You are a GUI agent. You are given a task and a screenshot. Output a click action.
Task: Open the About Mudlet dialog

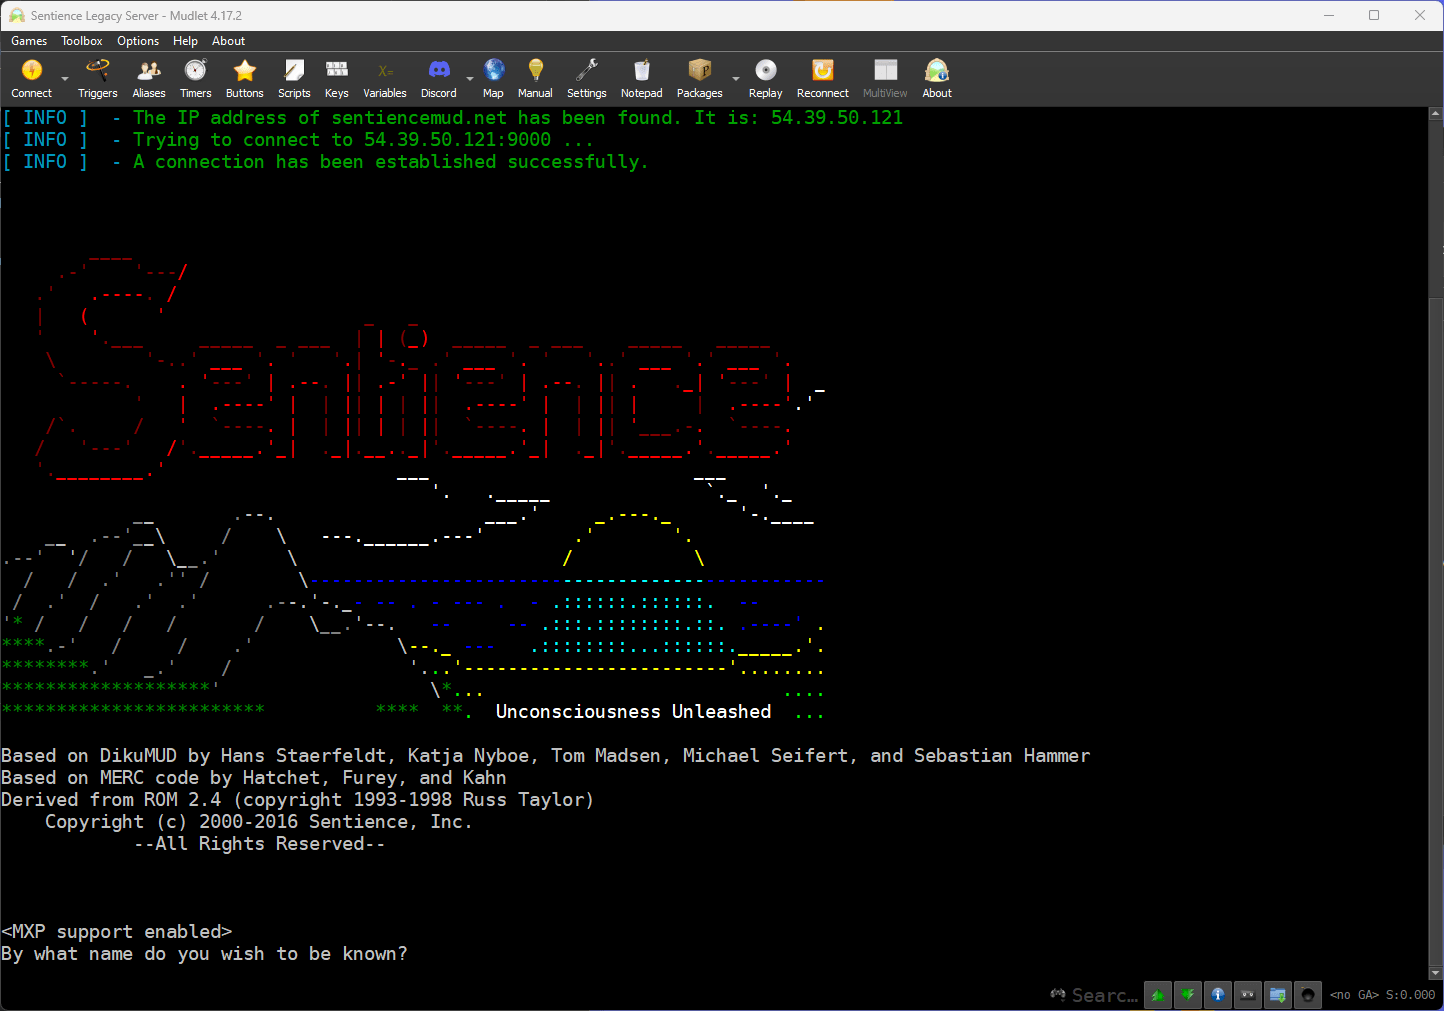pyautogui.click(x=937, y=78)
